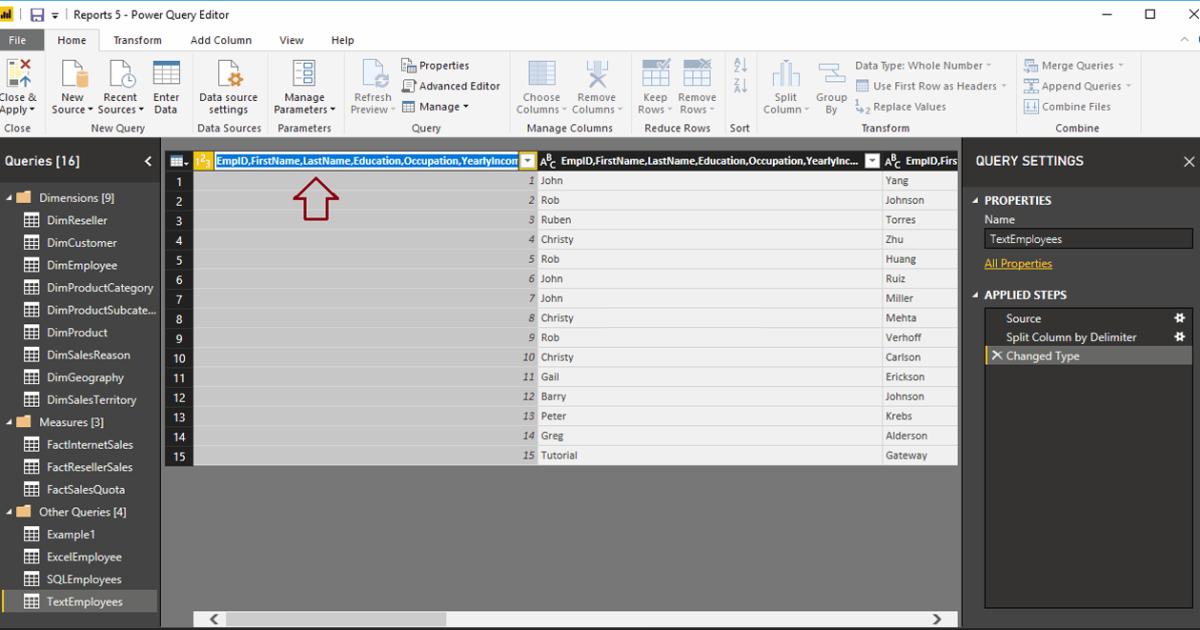
Task: Select the ExcelEmployee query
Action: pos(84,557)
